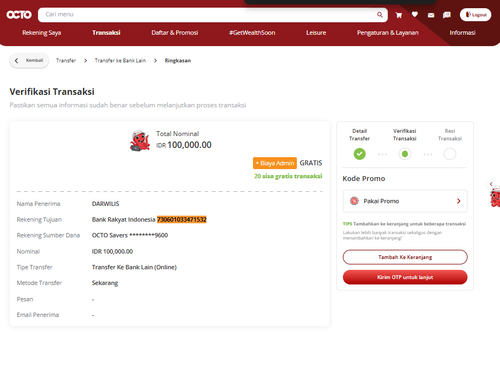Open Daftar & Promosi menu

pos(175,33)
